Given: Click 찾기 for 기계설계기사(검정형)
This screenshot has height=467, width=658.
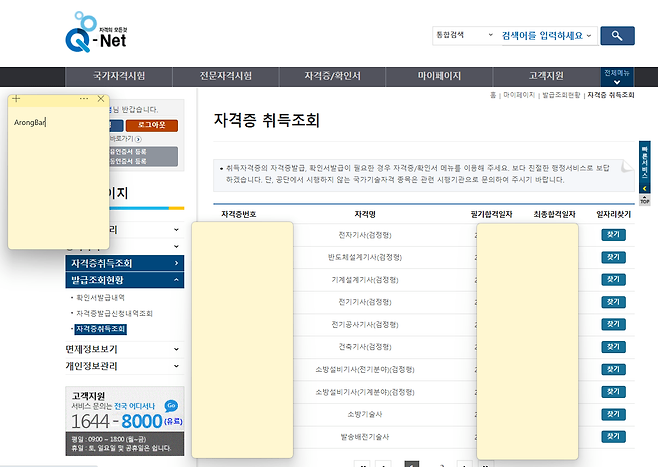Looking at the screenshot, I should pos(613,279).
